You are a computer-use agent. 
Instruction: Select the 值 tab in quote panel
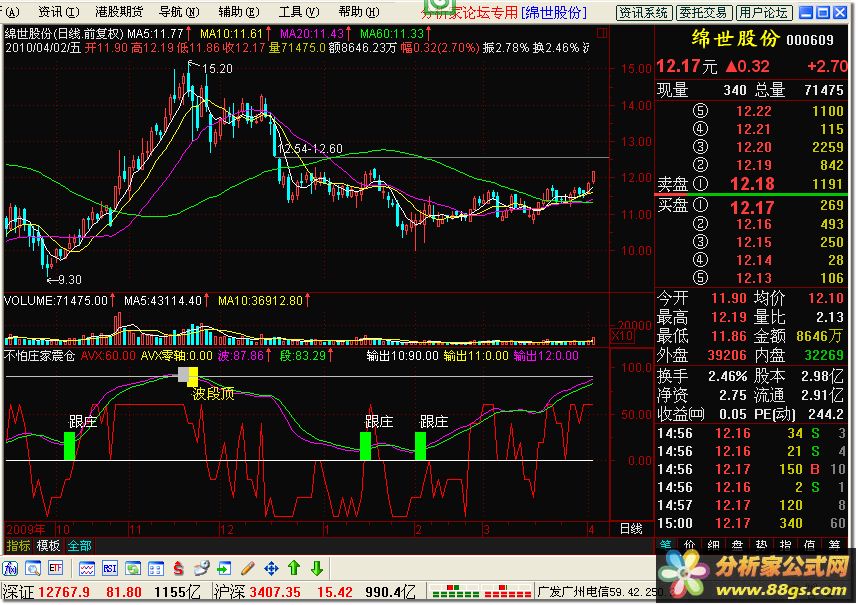[x=809, y=544]
